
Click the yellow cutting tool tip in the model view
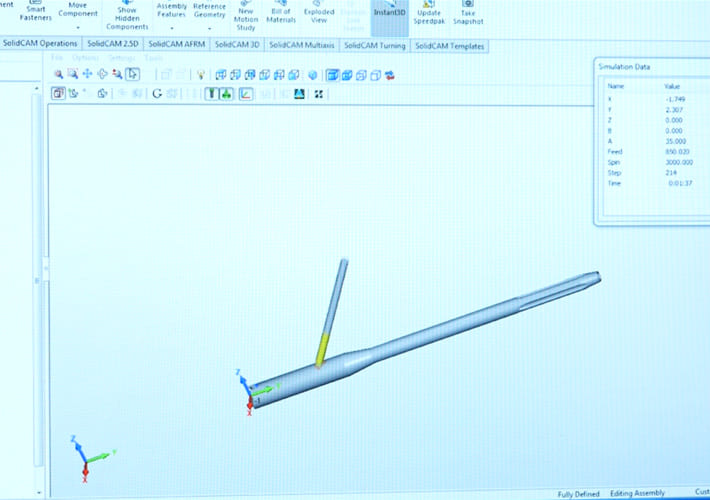(x=321, y=350)
